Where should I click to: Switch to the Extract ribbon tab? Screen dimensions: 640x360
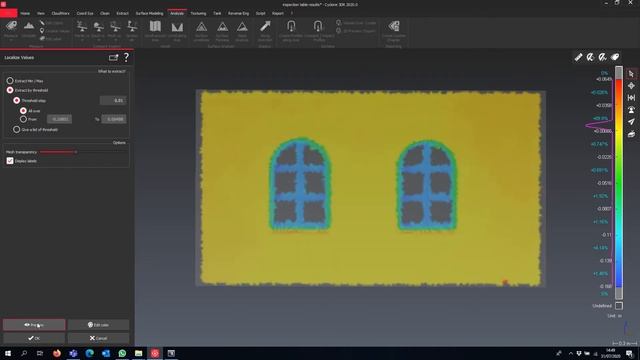point(122,13)
